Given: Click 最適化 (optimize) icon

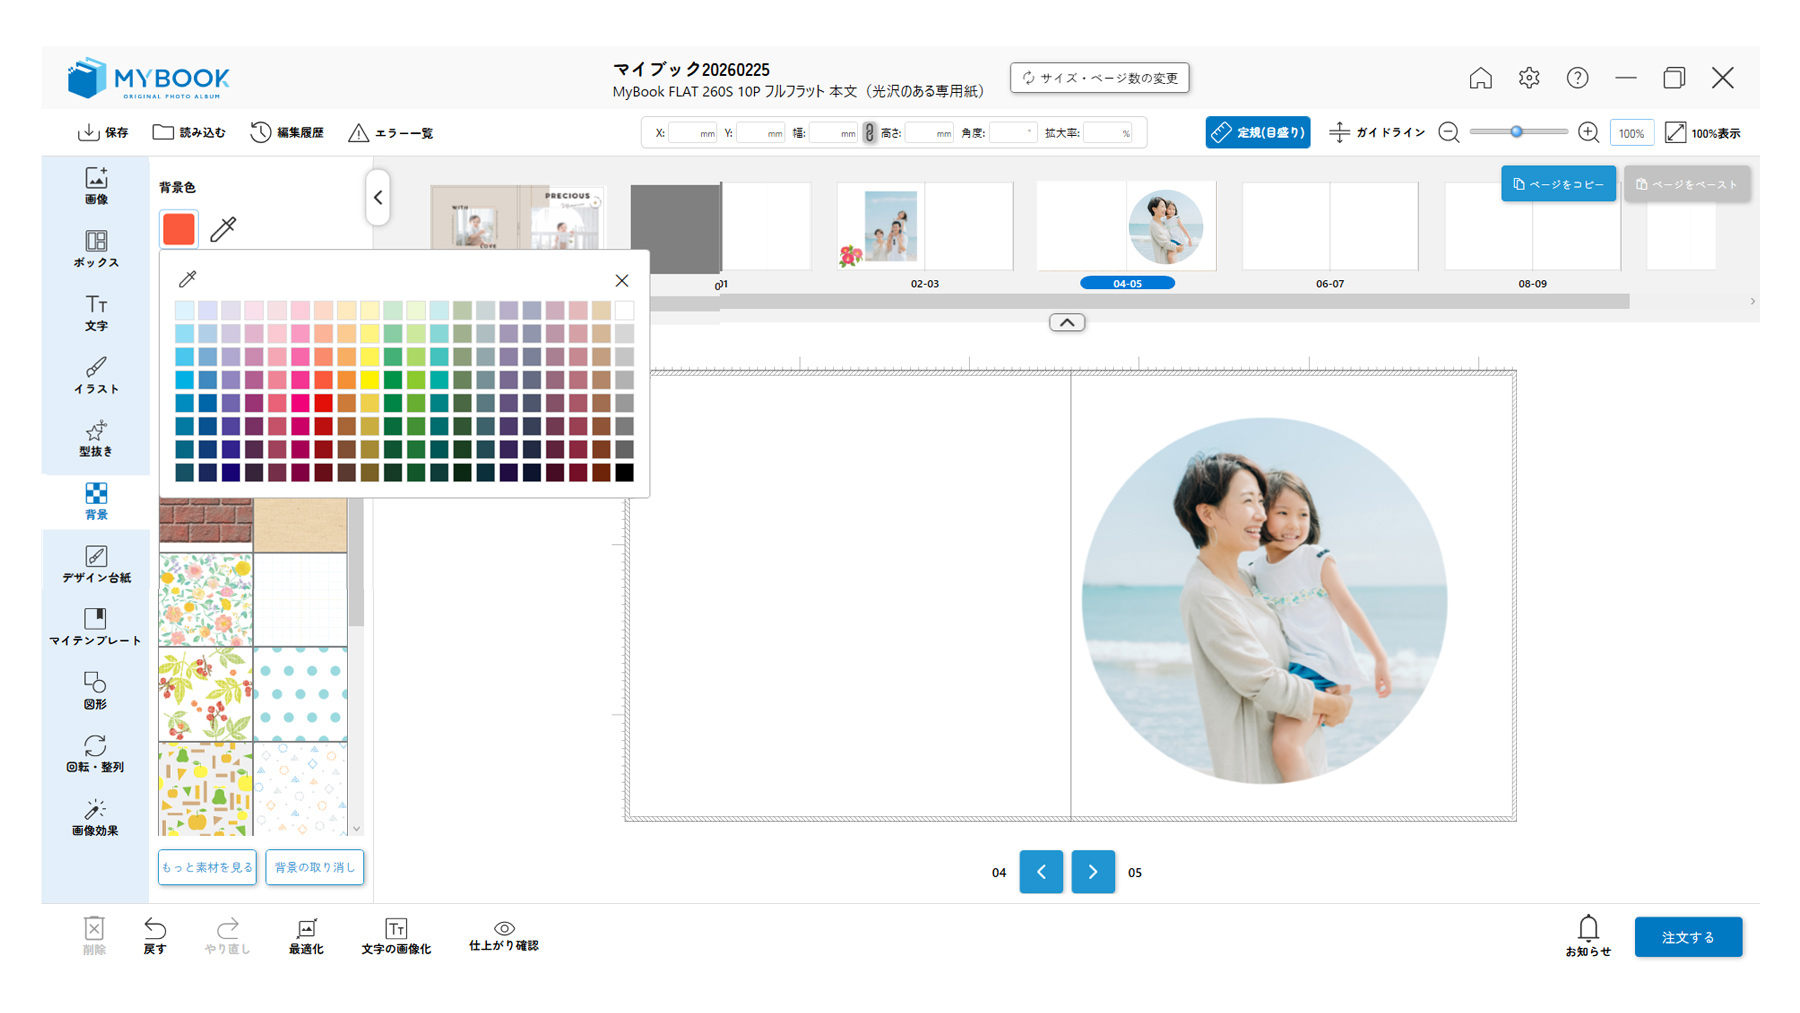Looking at the screenshot, I should pyautogui.click(x=306, y=936).
